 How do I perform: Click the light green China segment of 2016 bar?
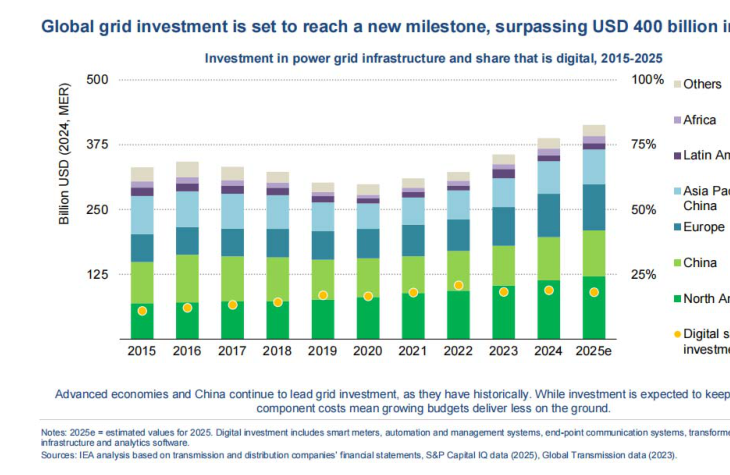click(x=187, y=278)
